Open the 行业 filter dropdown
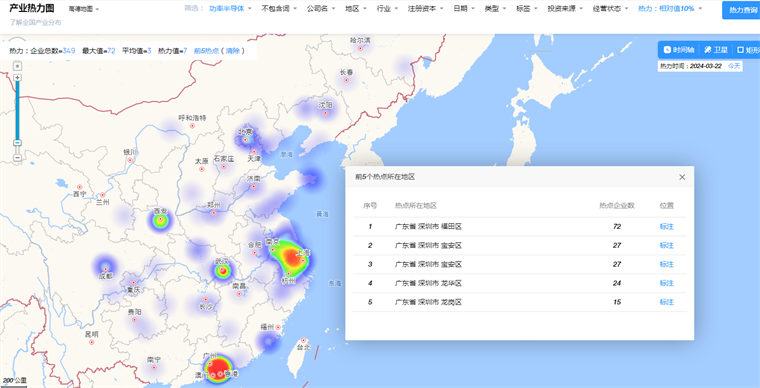The width and height of the screenshot is (760, 388). pos(387,9)
